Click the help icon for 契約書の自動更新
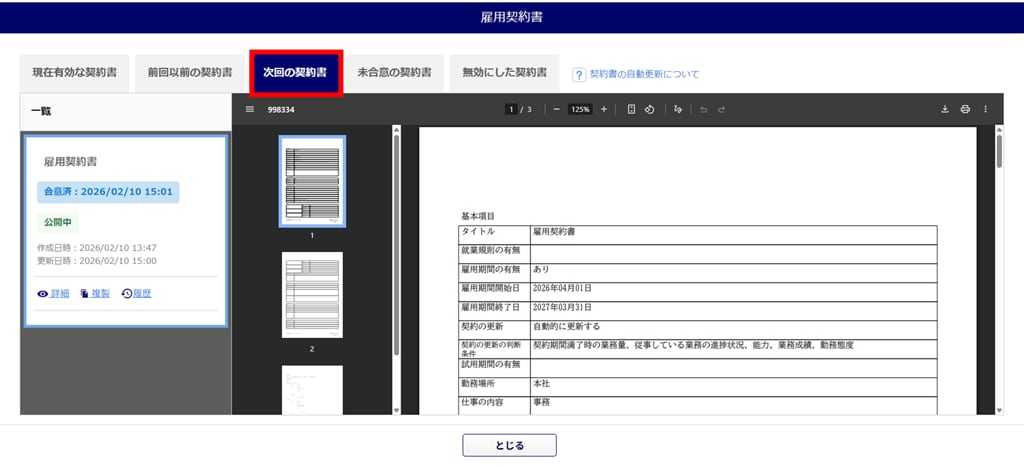The height and width of the screenshot is (467, 1024). [x=578, y=74]
